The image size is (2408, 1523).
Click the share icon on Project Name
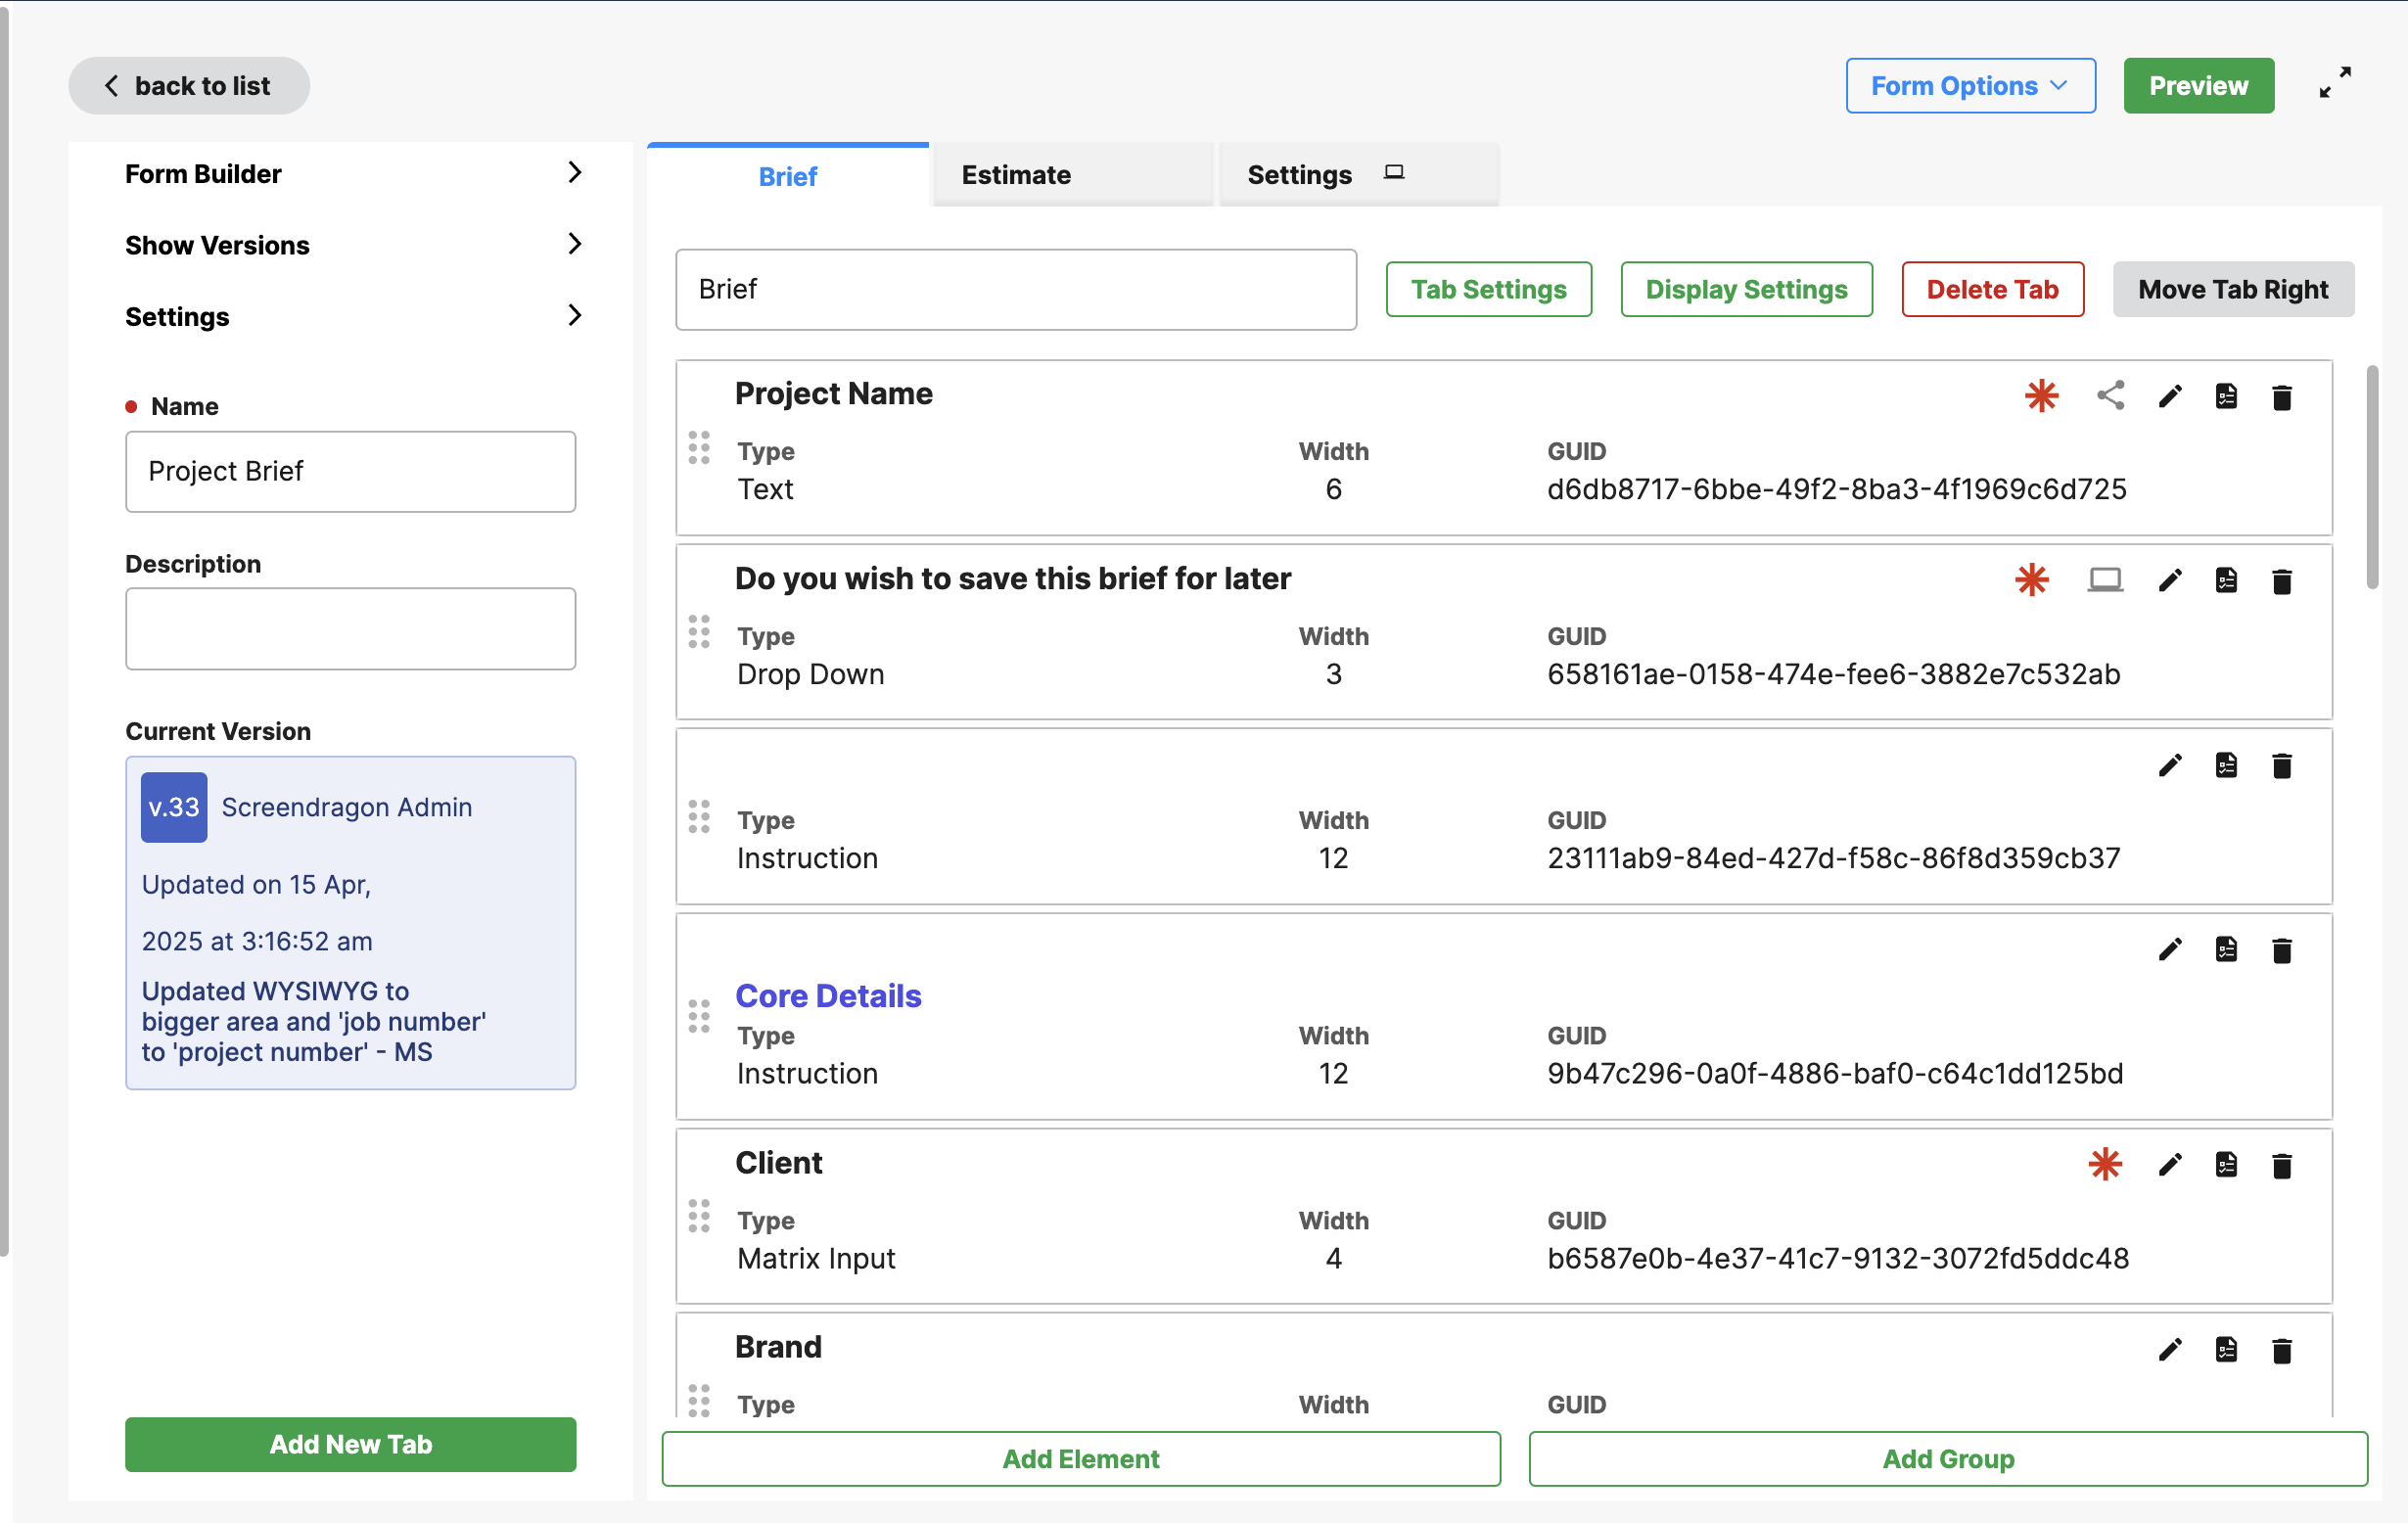coord(2110,396)
